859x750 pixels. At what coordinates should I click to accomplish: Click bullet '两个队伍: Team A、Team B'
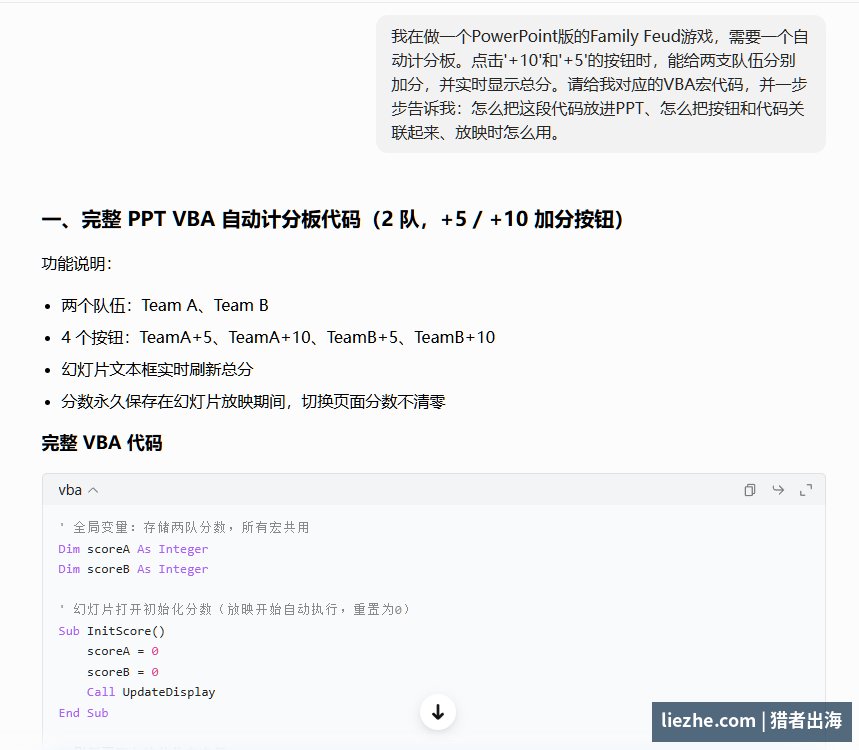click(x=165, y=305)
